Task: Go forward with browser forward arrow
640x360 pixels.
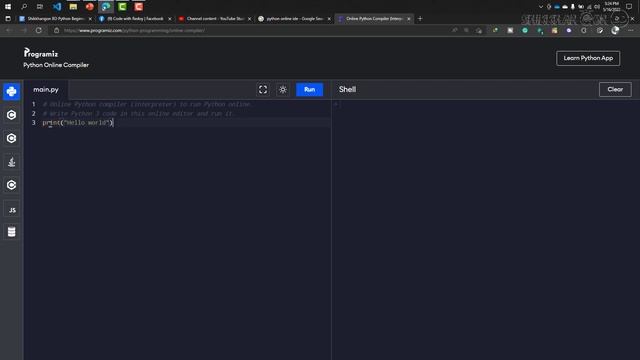Action: click(24, 30)
